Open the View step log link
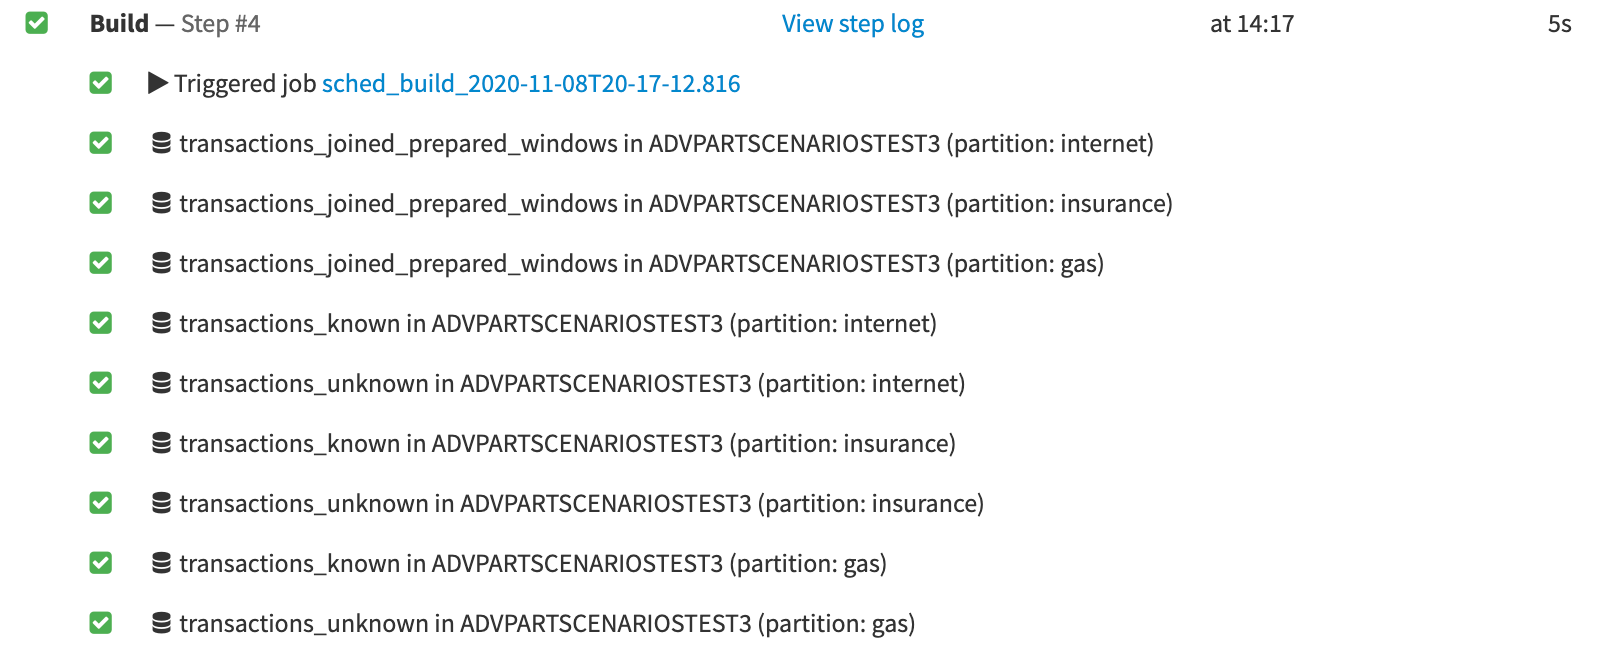 point(852,24)
